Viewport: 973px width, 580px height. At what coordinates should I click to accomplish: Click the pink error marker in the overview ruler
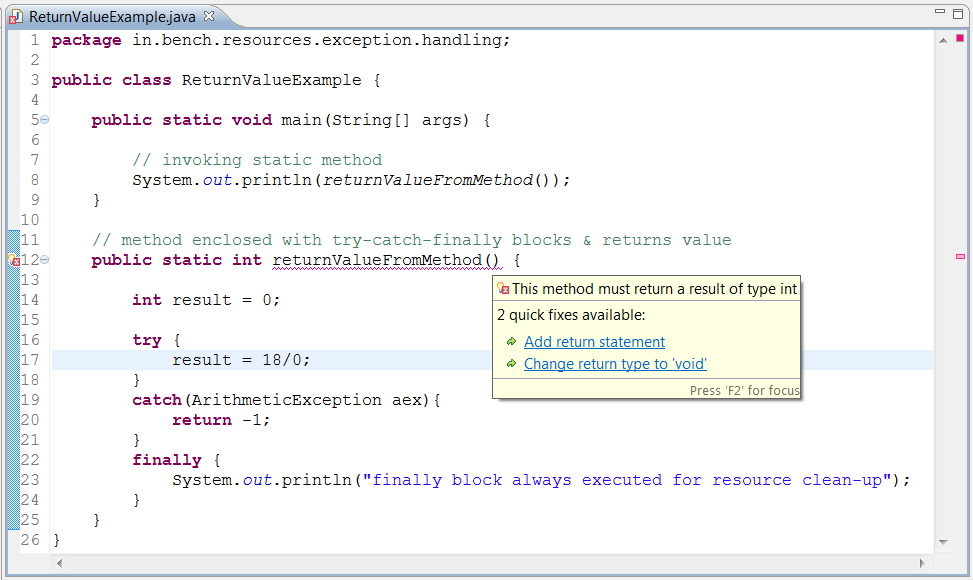click(x=960, y=256)
